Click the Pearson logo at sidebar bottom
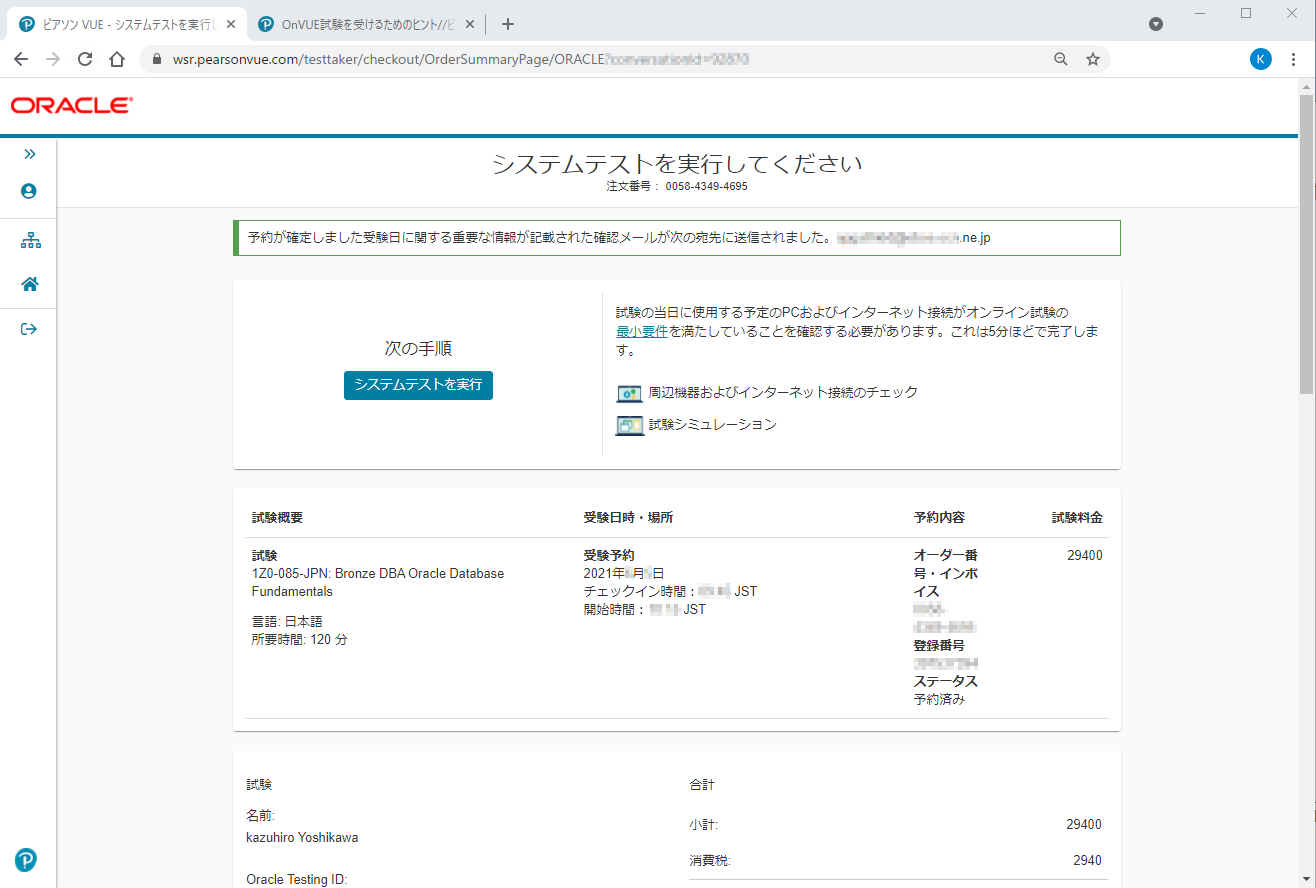Image resolution: width=1316 pixels, height=888 pixels. (x=27, y=860)
